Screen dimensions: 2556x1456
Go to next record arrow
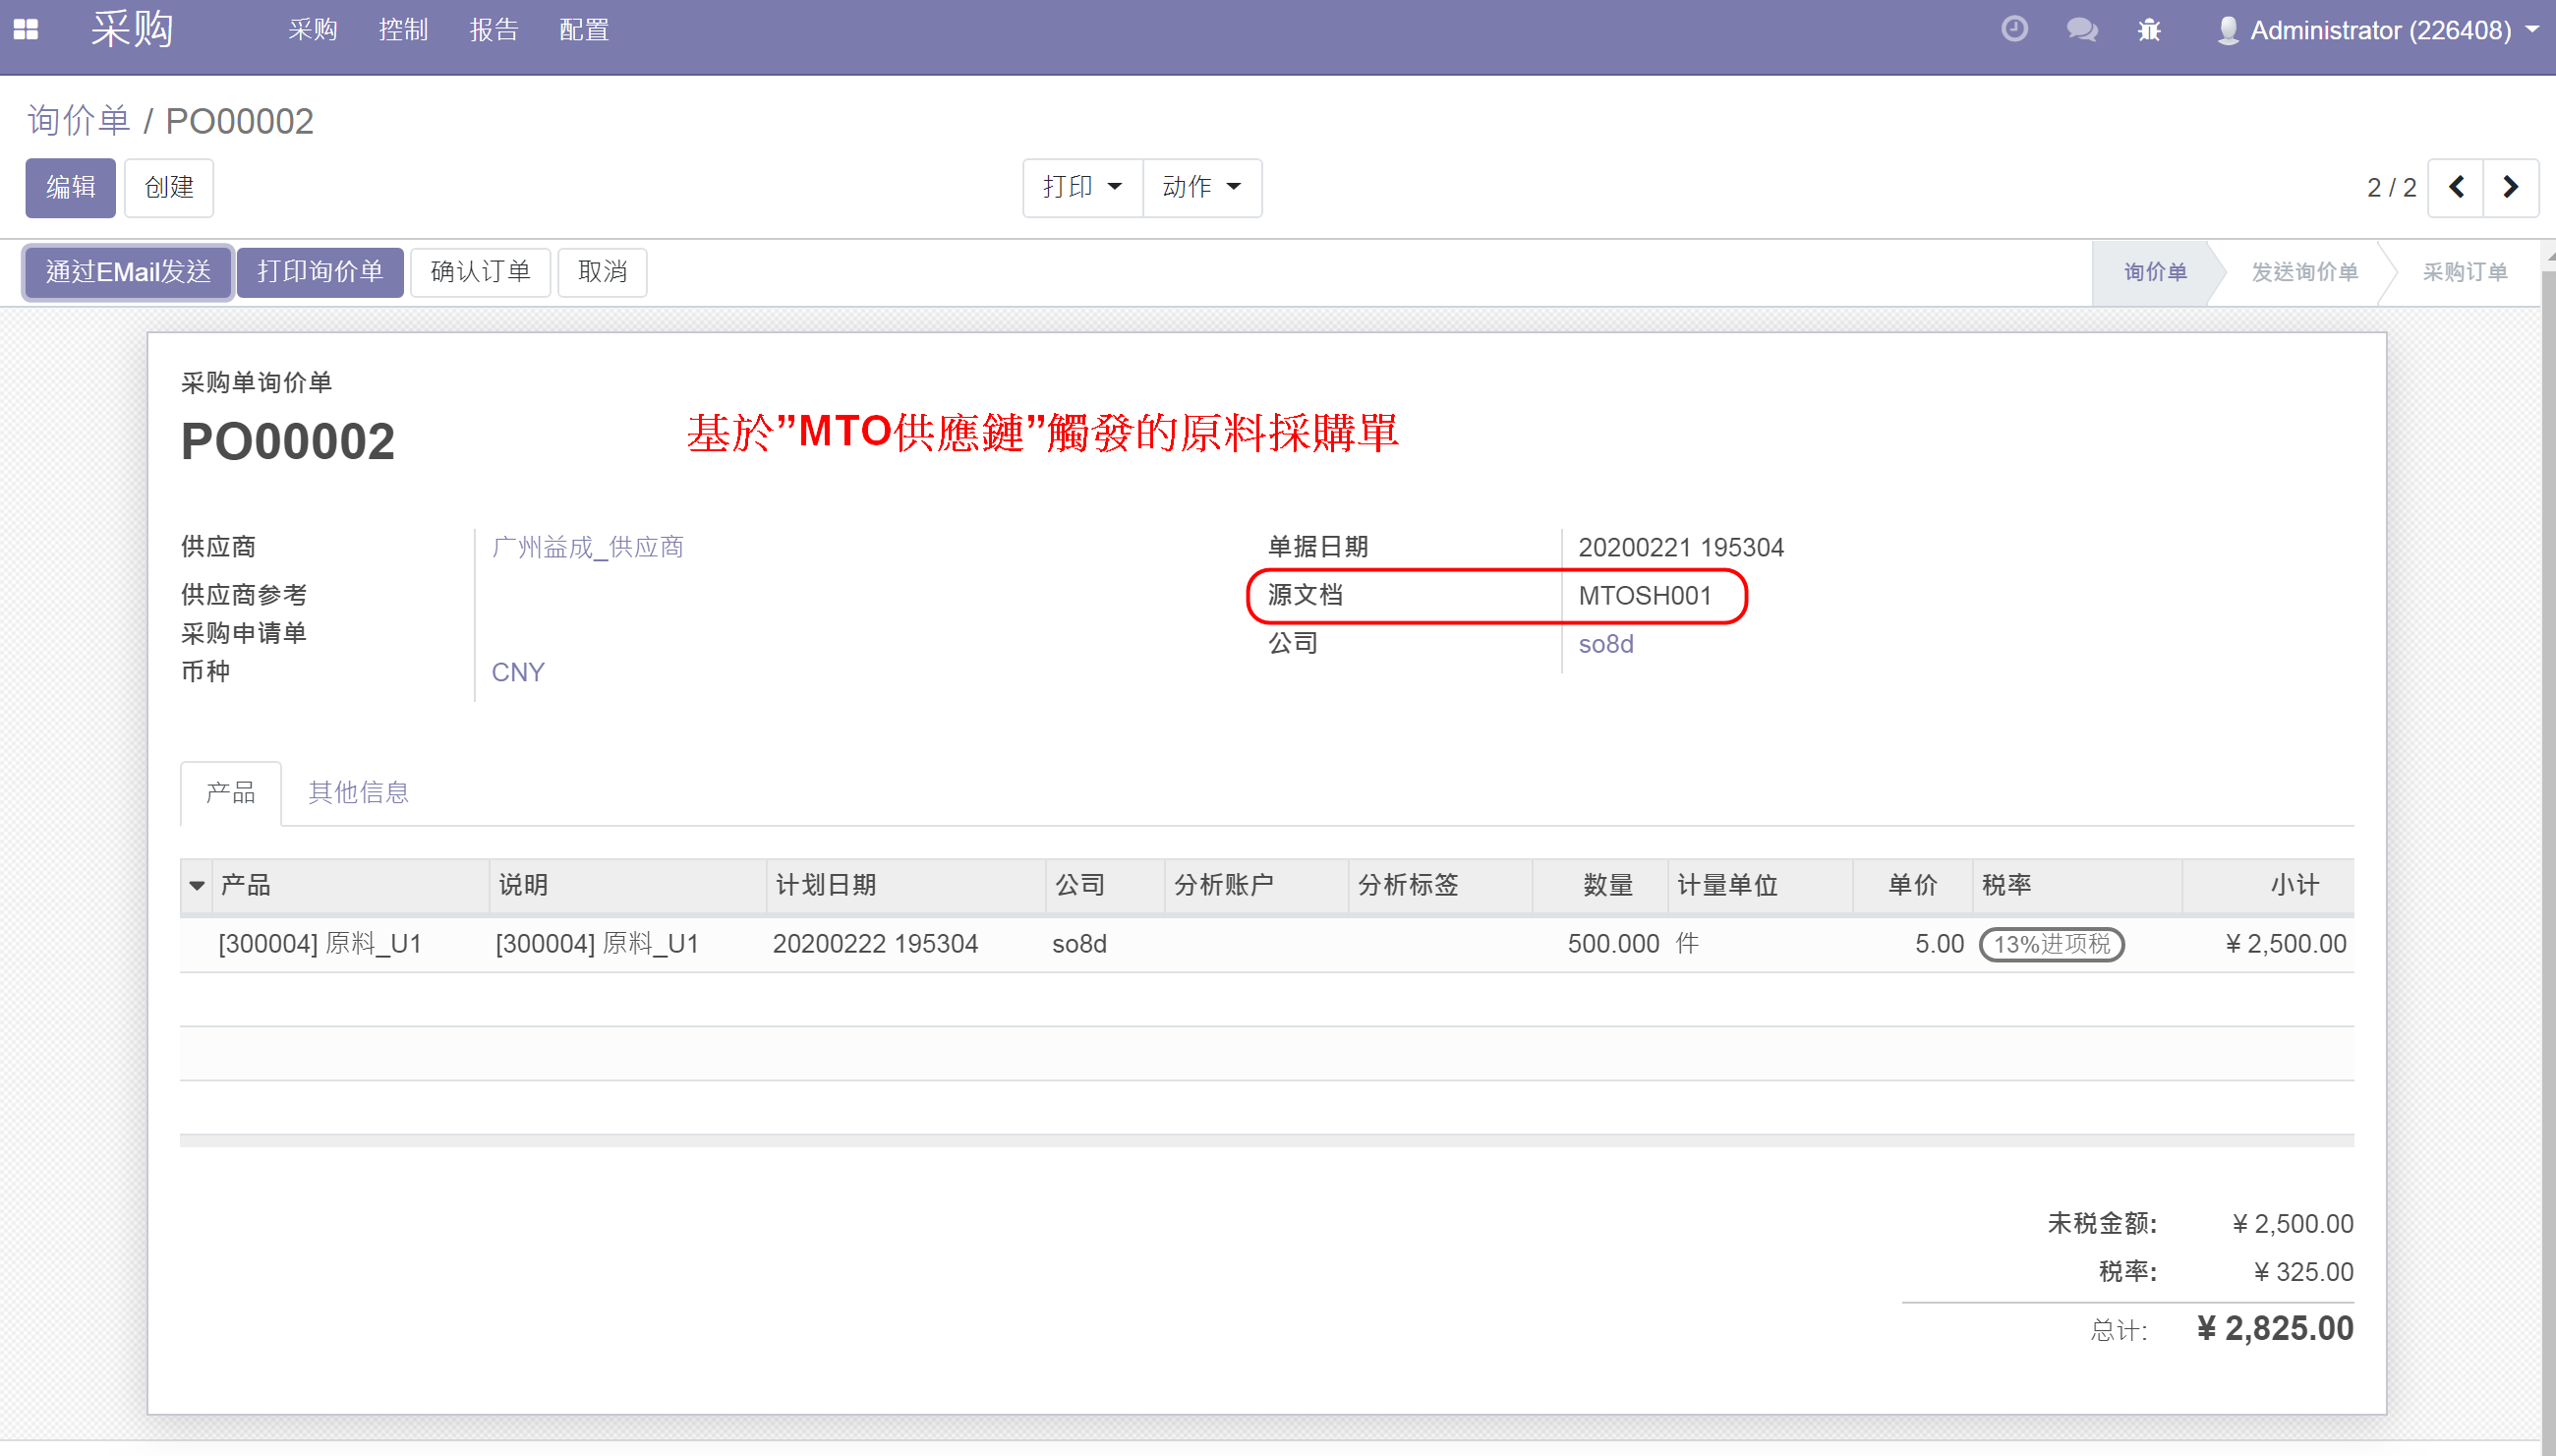tap(2510, 187)
